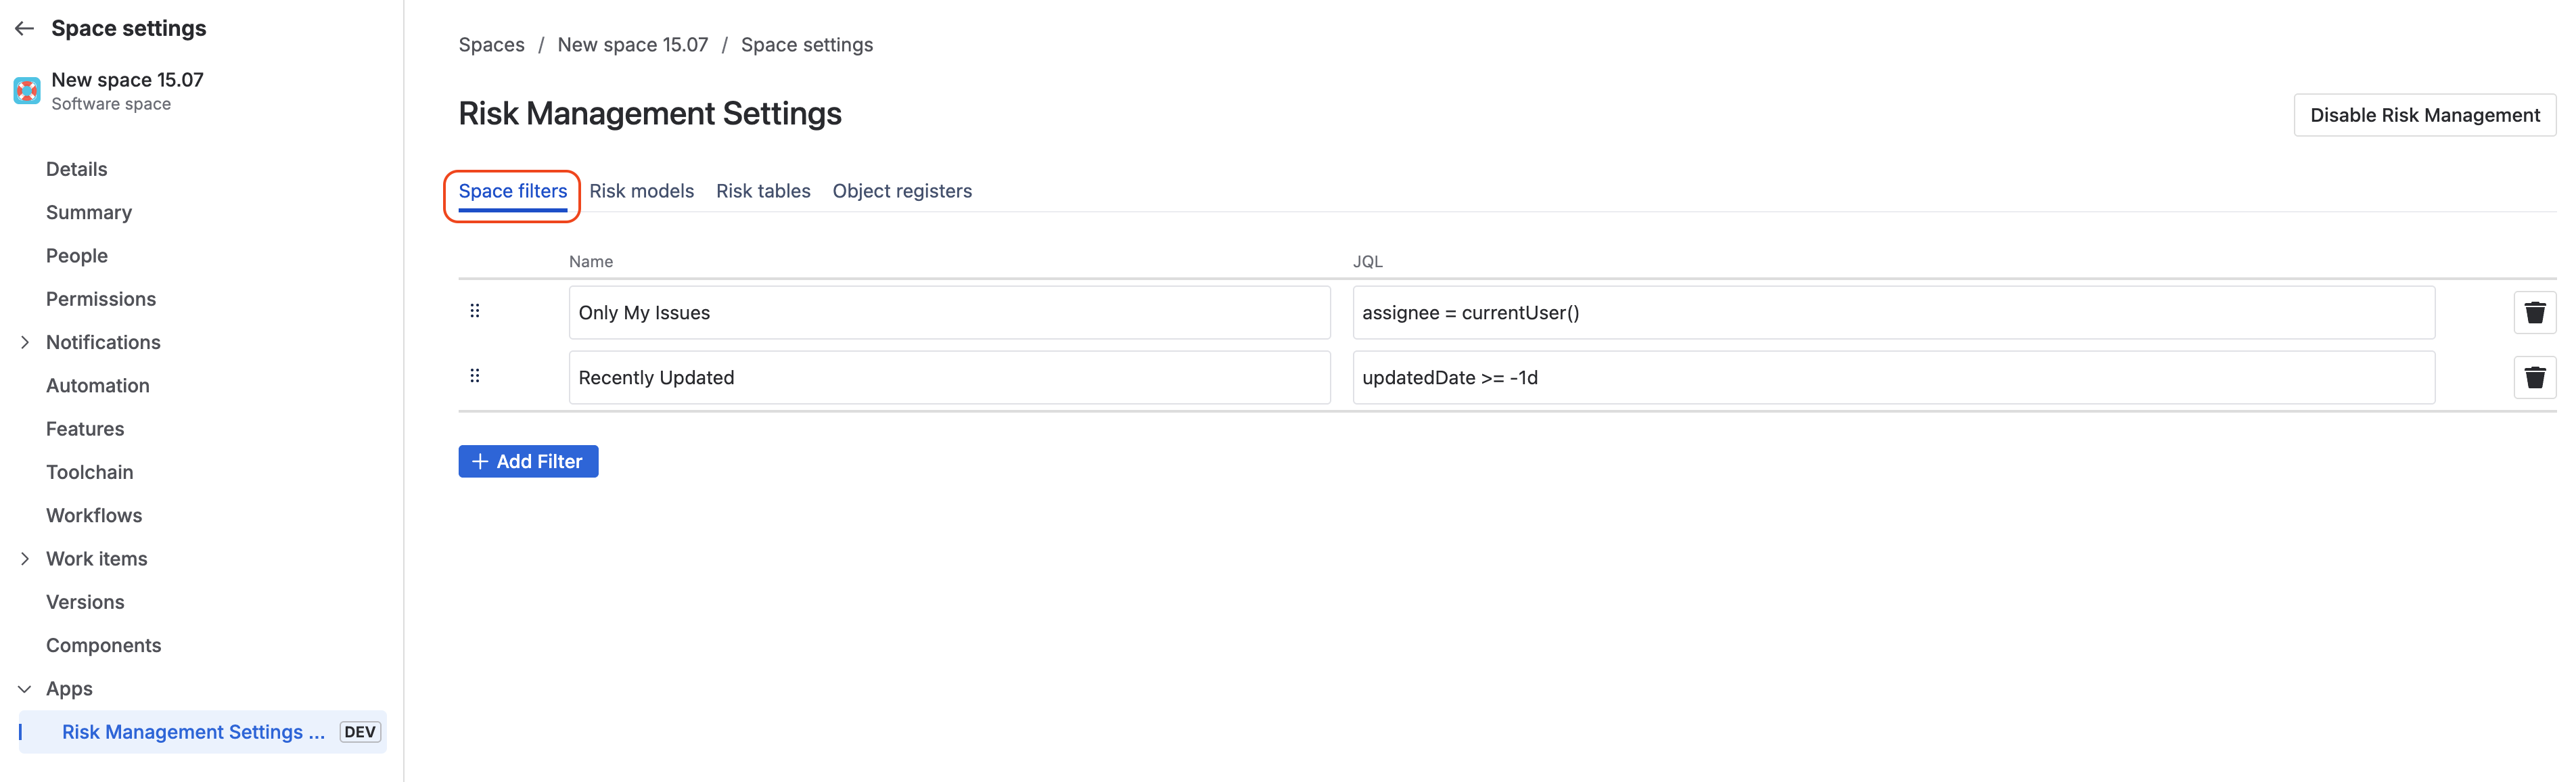Go to New space 15.07 breadcrumb
This screenshot has width=2576, height=782.
pos(632,45)
